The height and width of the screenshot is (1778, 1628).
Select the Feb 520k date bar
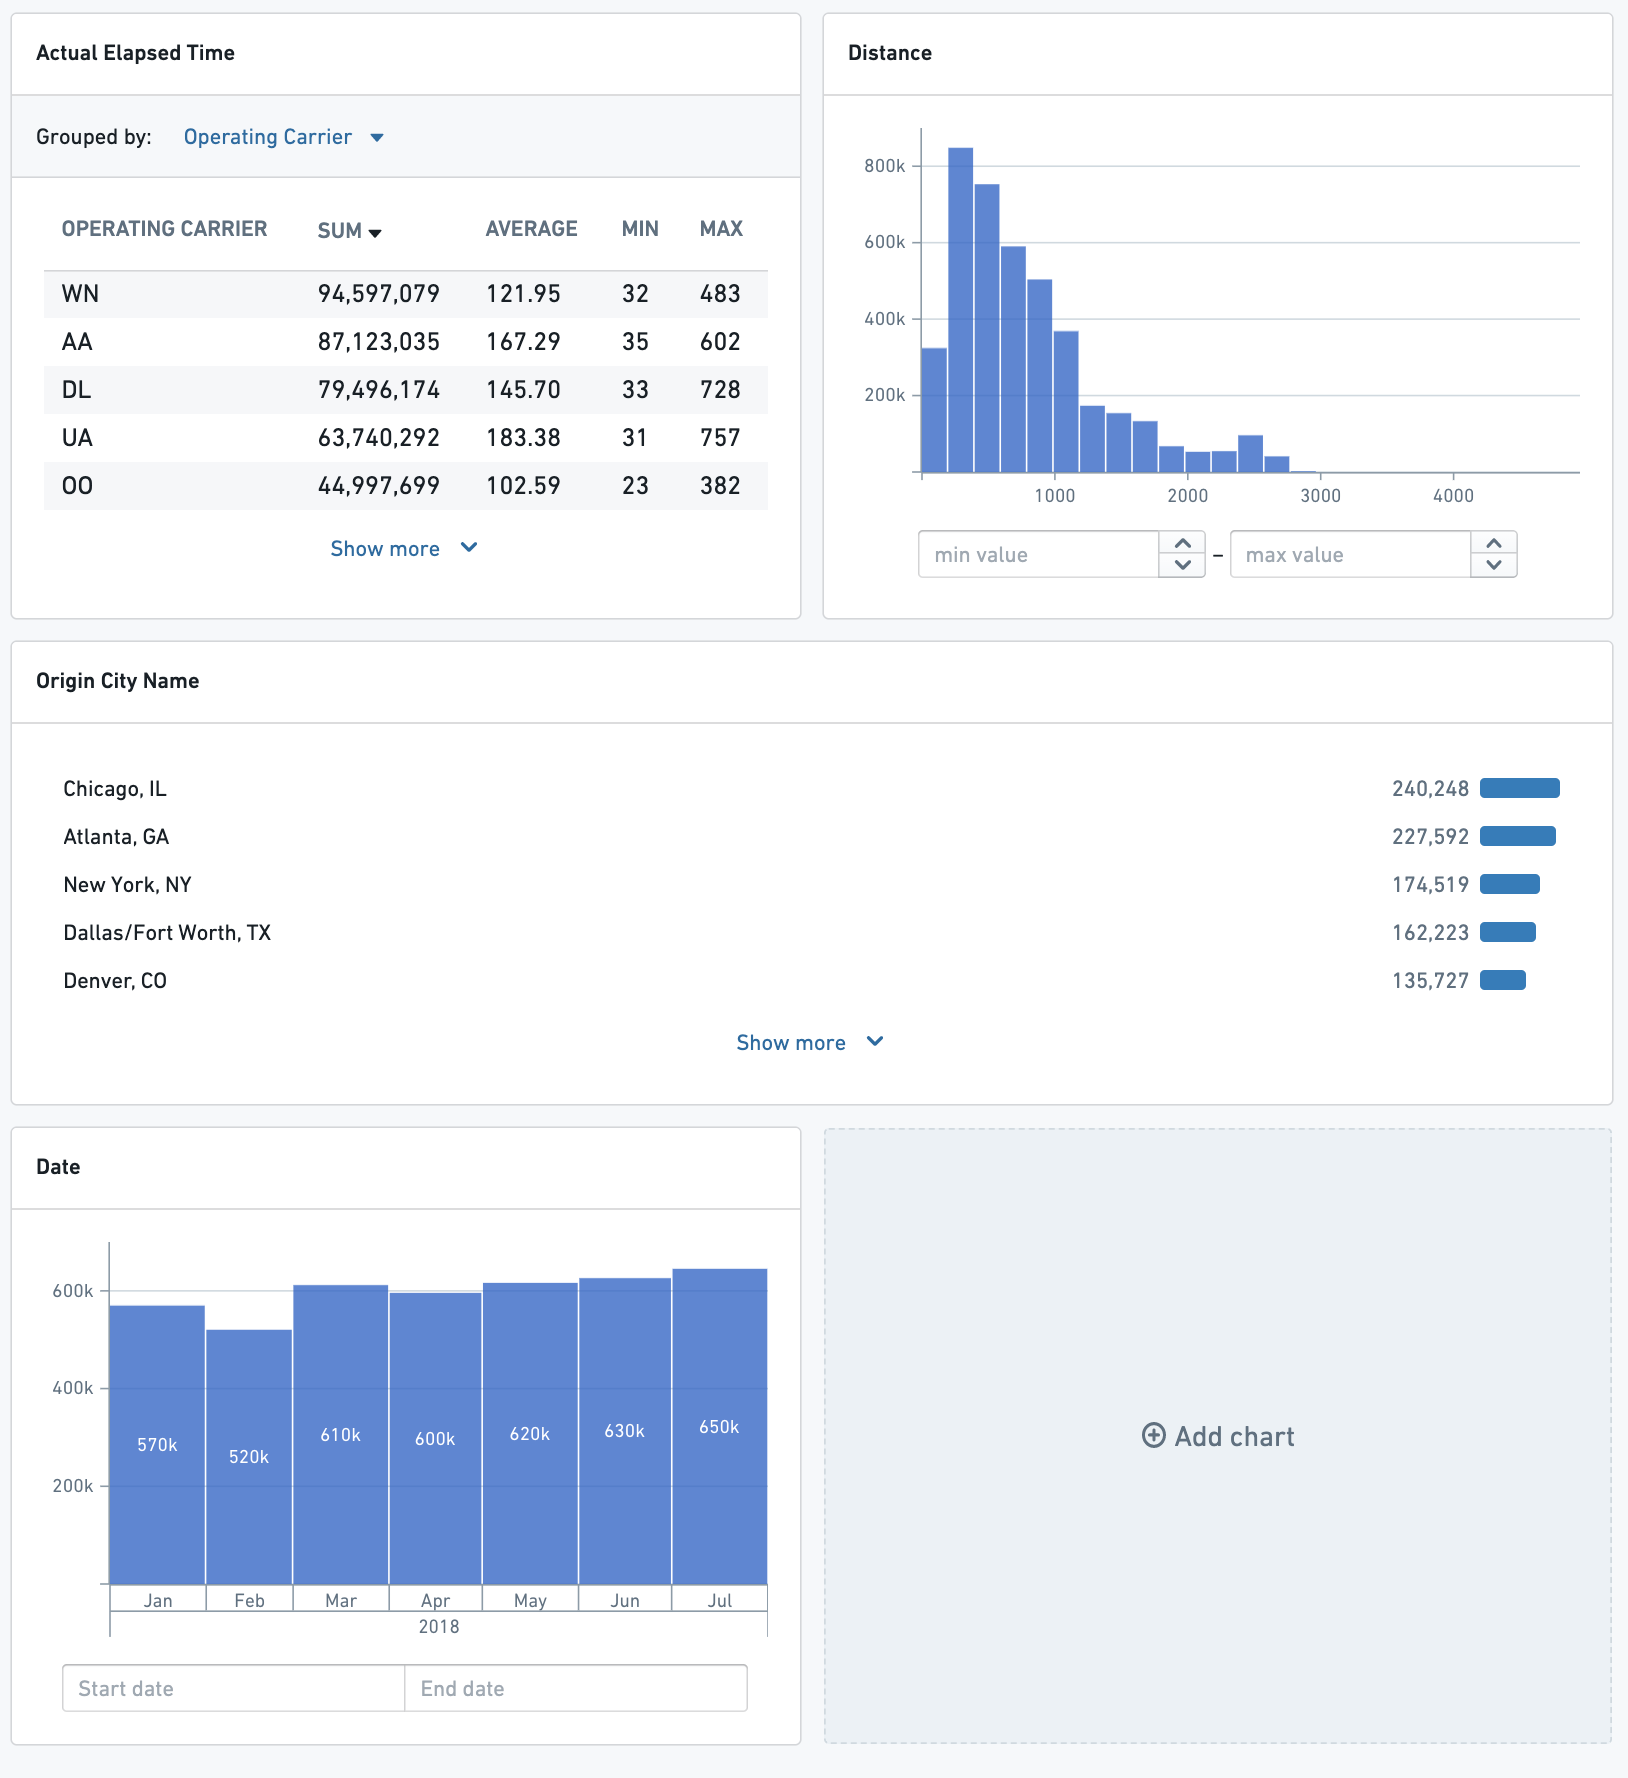coord(249,1457)
